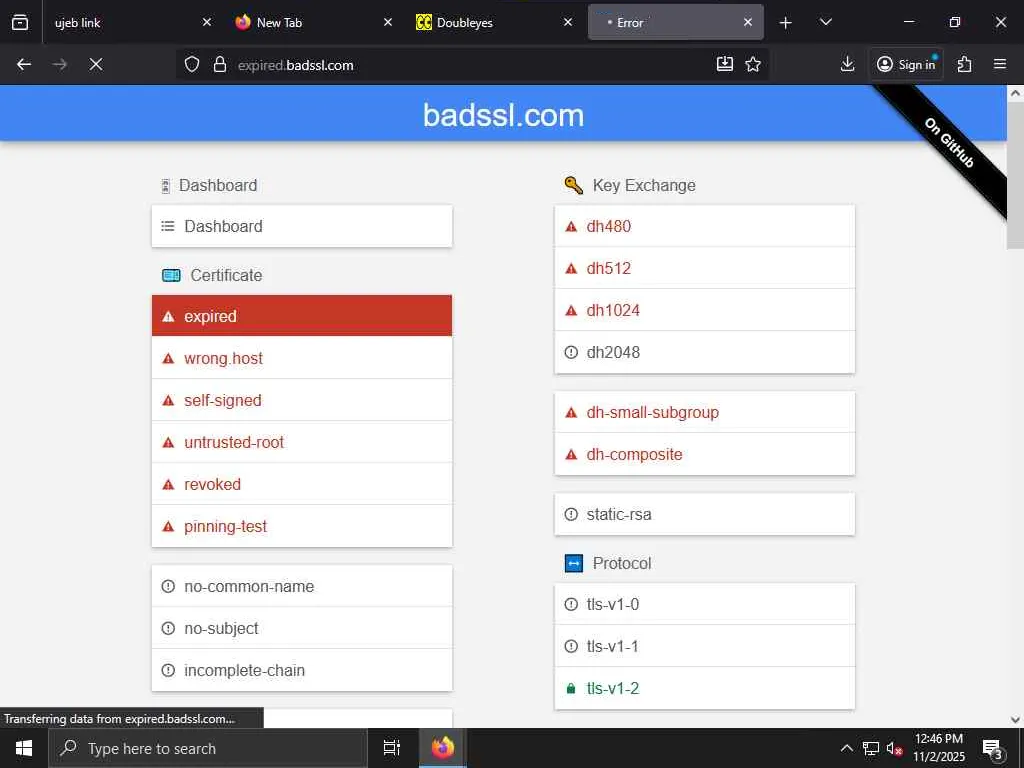Open the incomplete-chain link
This screenshot has height=768, width=1024.
tap(302, 670)
